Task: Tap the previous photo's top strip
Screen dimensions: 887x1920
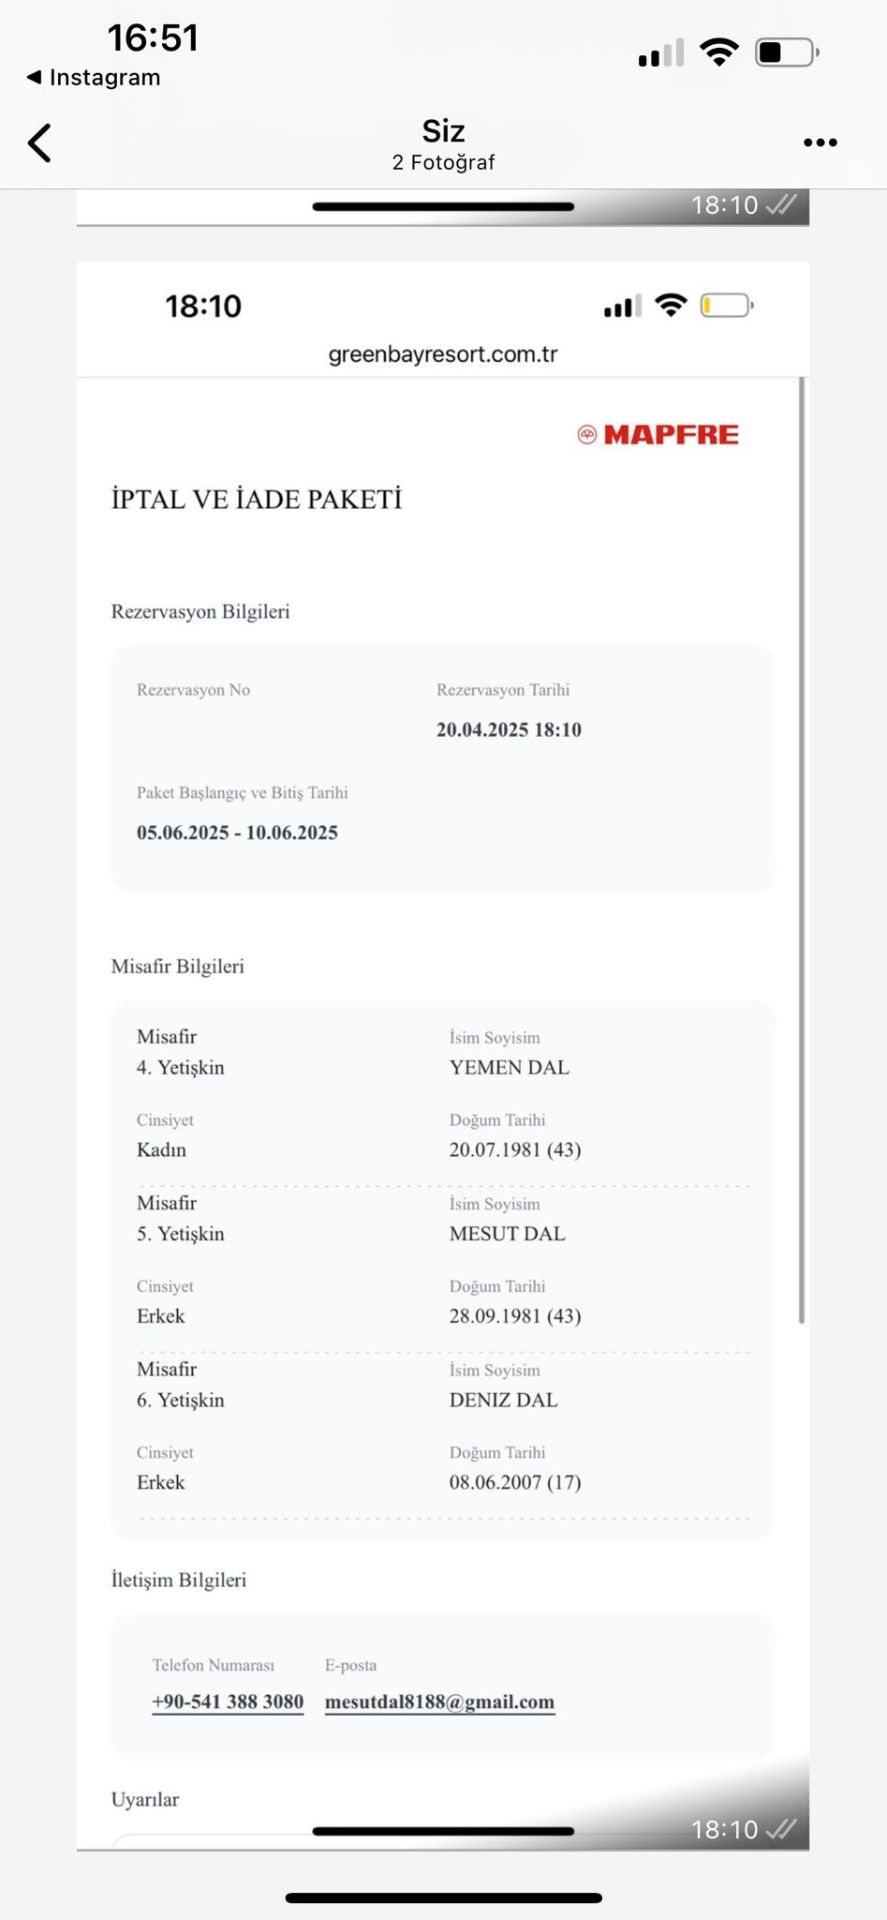Action: click(443, 207)
